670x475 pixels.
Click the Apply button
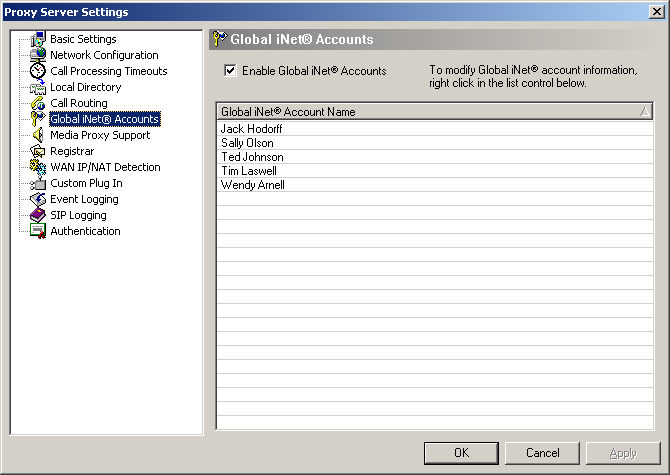coord(623,453)
